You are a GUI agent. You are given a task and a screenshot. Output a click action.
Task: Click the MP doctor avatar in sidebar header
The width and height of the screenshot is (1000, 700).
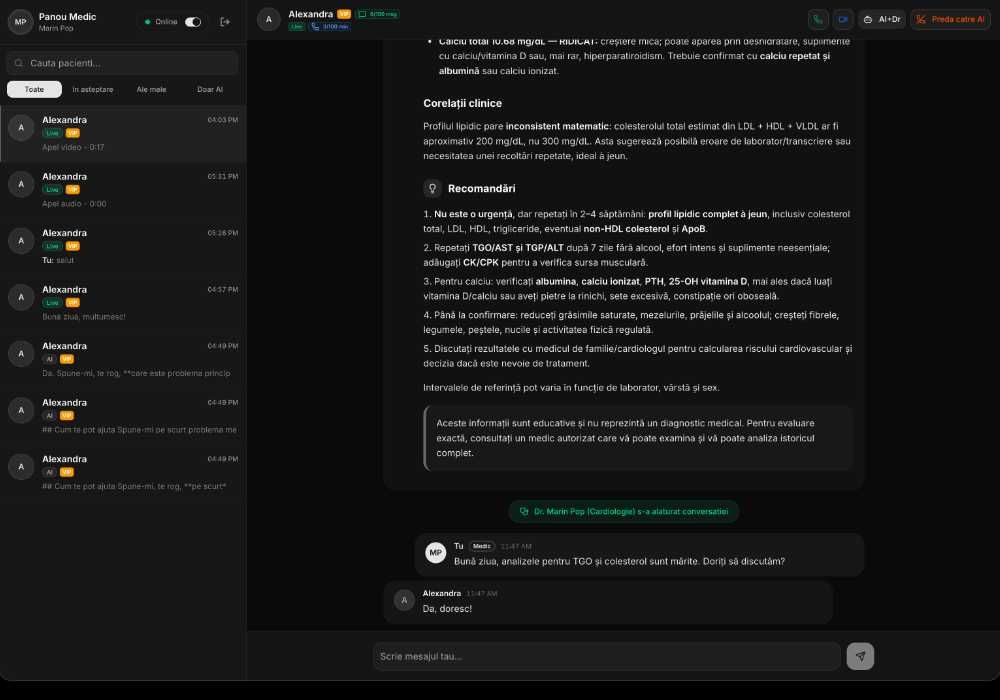[x=20, y=22]
